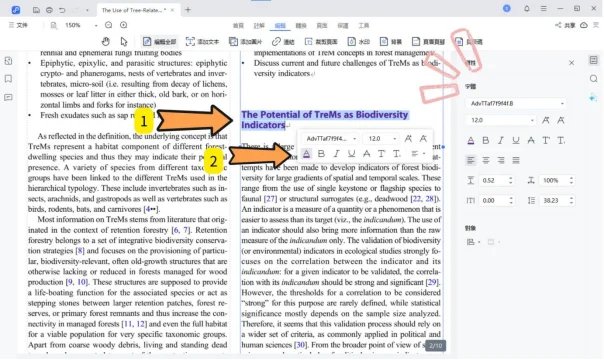Open the zoom level 150% dropdown
The image size is (604, 360).
(x=96, y=25)
